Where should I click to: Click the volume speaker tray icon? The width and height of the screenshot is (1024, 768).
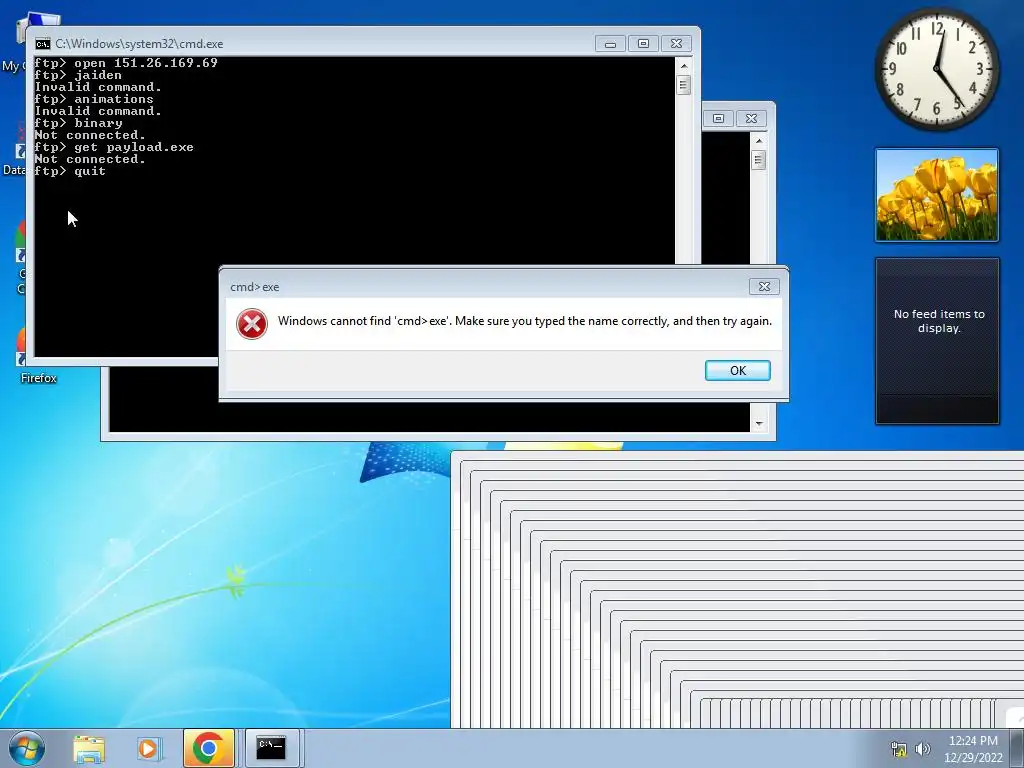923,749
